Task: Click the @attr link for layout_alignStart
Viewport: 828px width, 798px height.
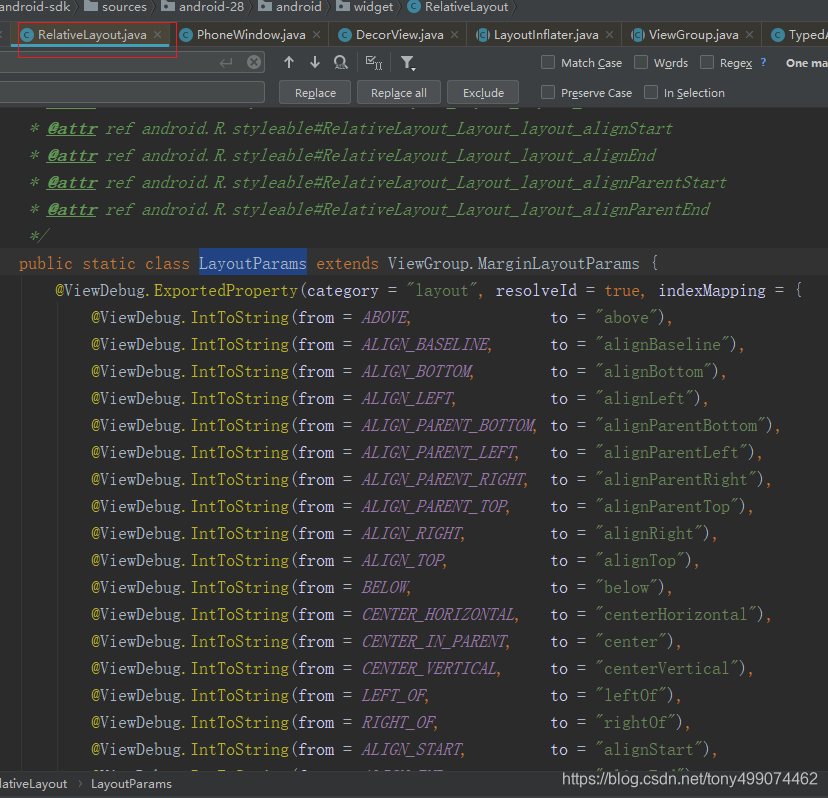Action: point(72,128)
